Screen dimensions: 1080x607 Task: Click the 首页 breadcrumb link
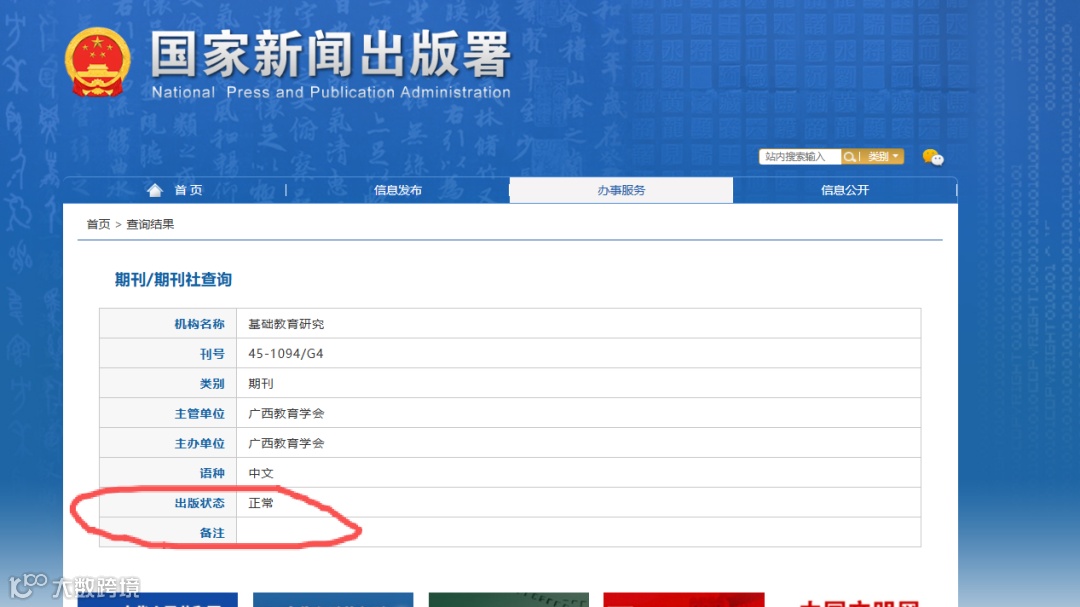(x=98, y=224)
